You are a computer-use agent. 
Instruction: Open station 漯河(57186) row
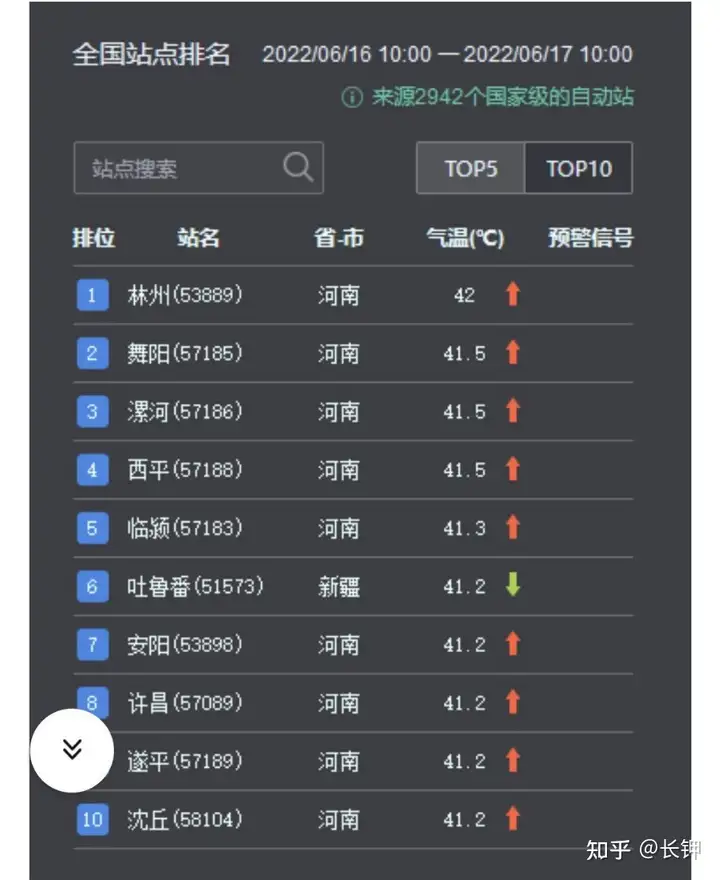point(353,412)
